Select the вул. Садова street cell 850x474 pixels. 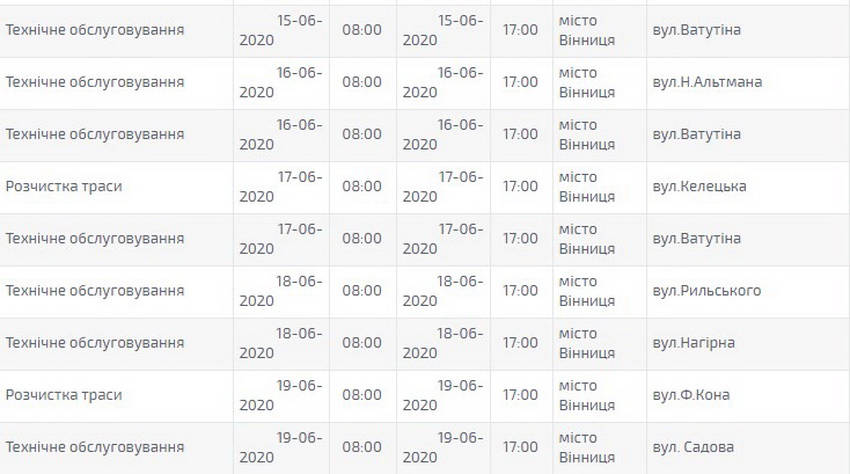(692, 447)
